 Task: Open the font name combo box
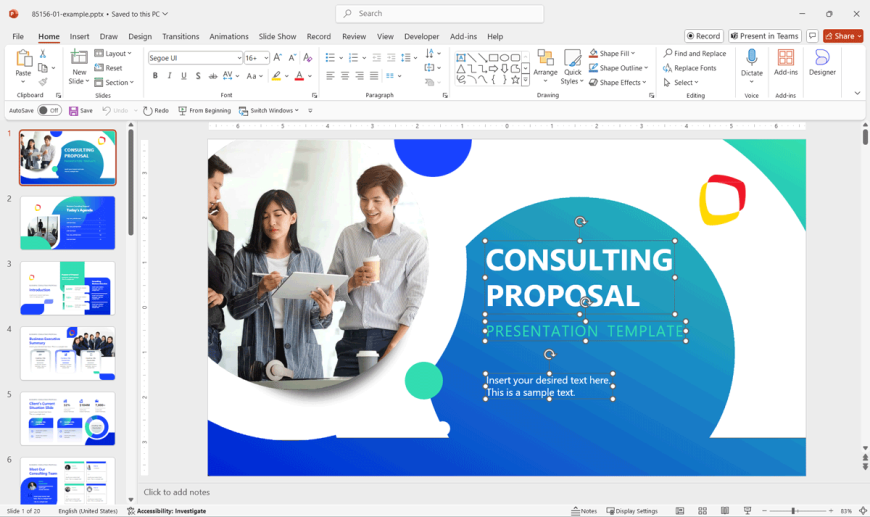point(195,58)
